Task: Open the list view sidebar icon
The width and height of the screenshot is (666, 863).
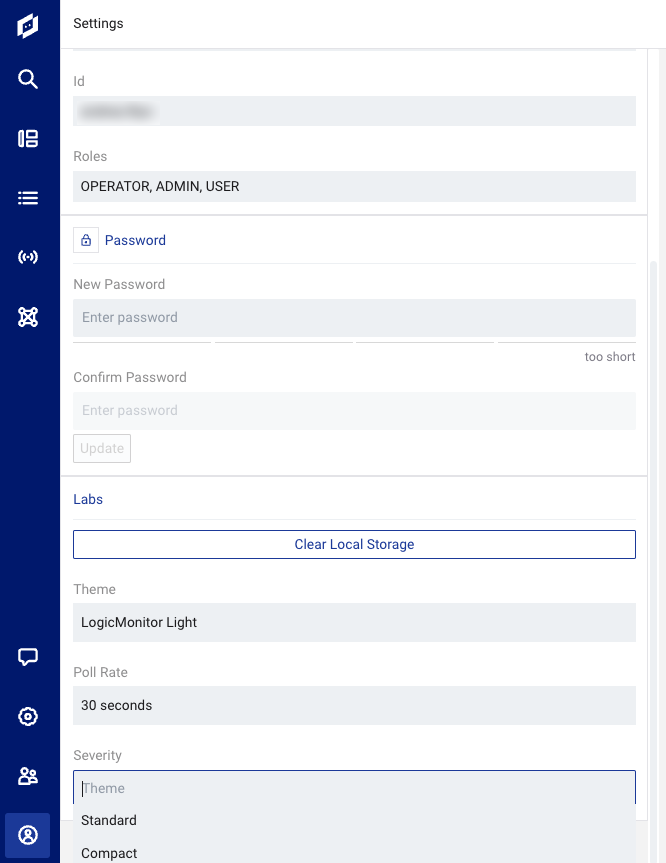Action: [28, 198]
